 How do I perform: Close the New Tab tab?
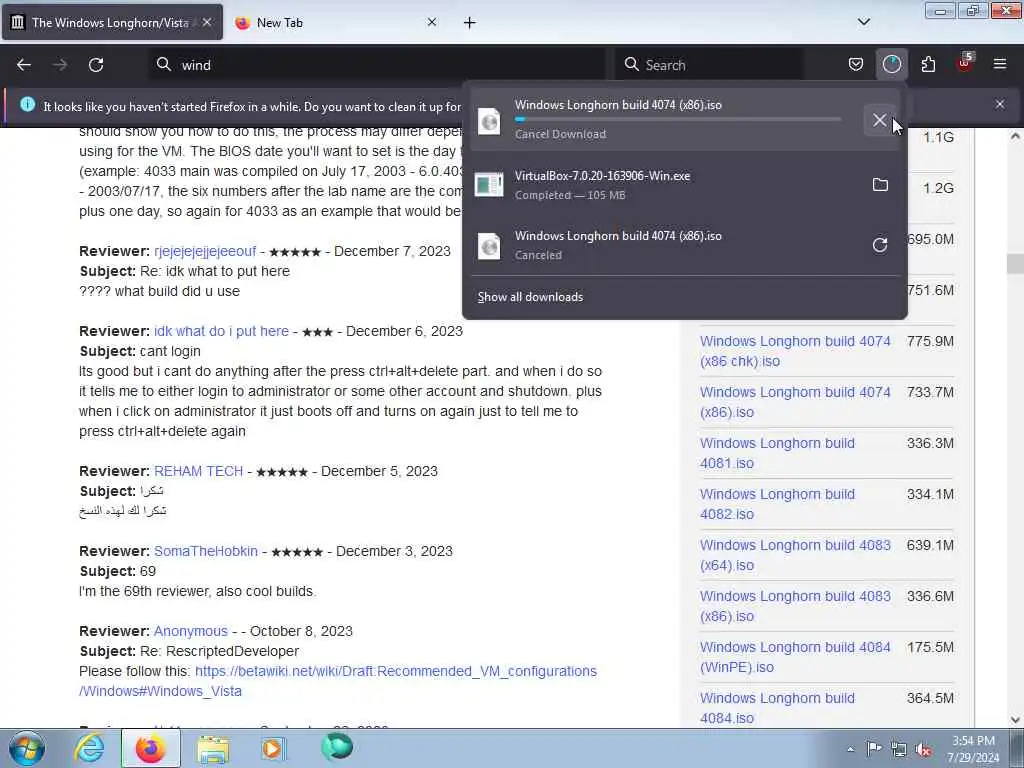[x=432, y=22]
